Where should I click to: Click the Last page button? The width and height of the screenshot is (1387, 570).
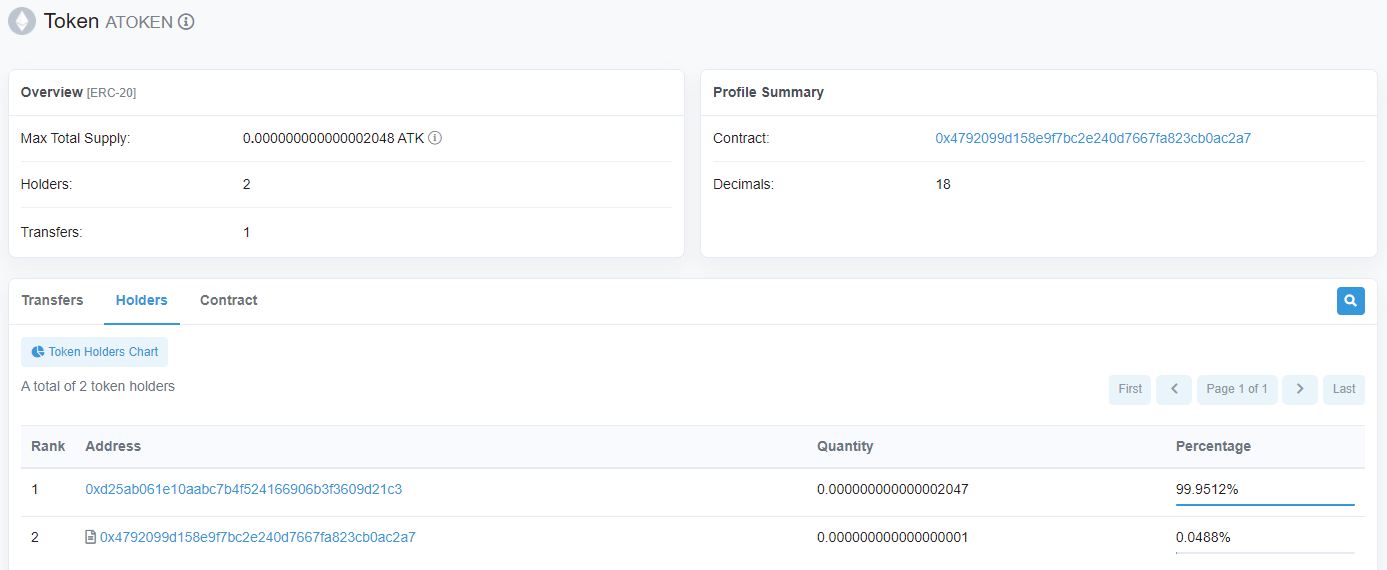(1344, 389)
